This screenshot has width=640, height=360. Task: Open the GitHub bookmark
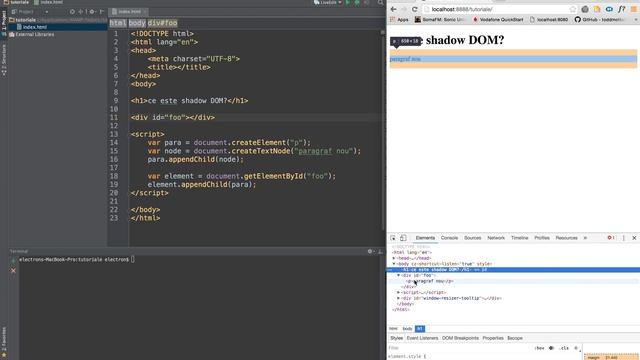(599, 20)
